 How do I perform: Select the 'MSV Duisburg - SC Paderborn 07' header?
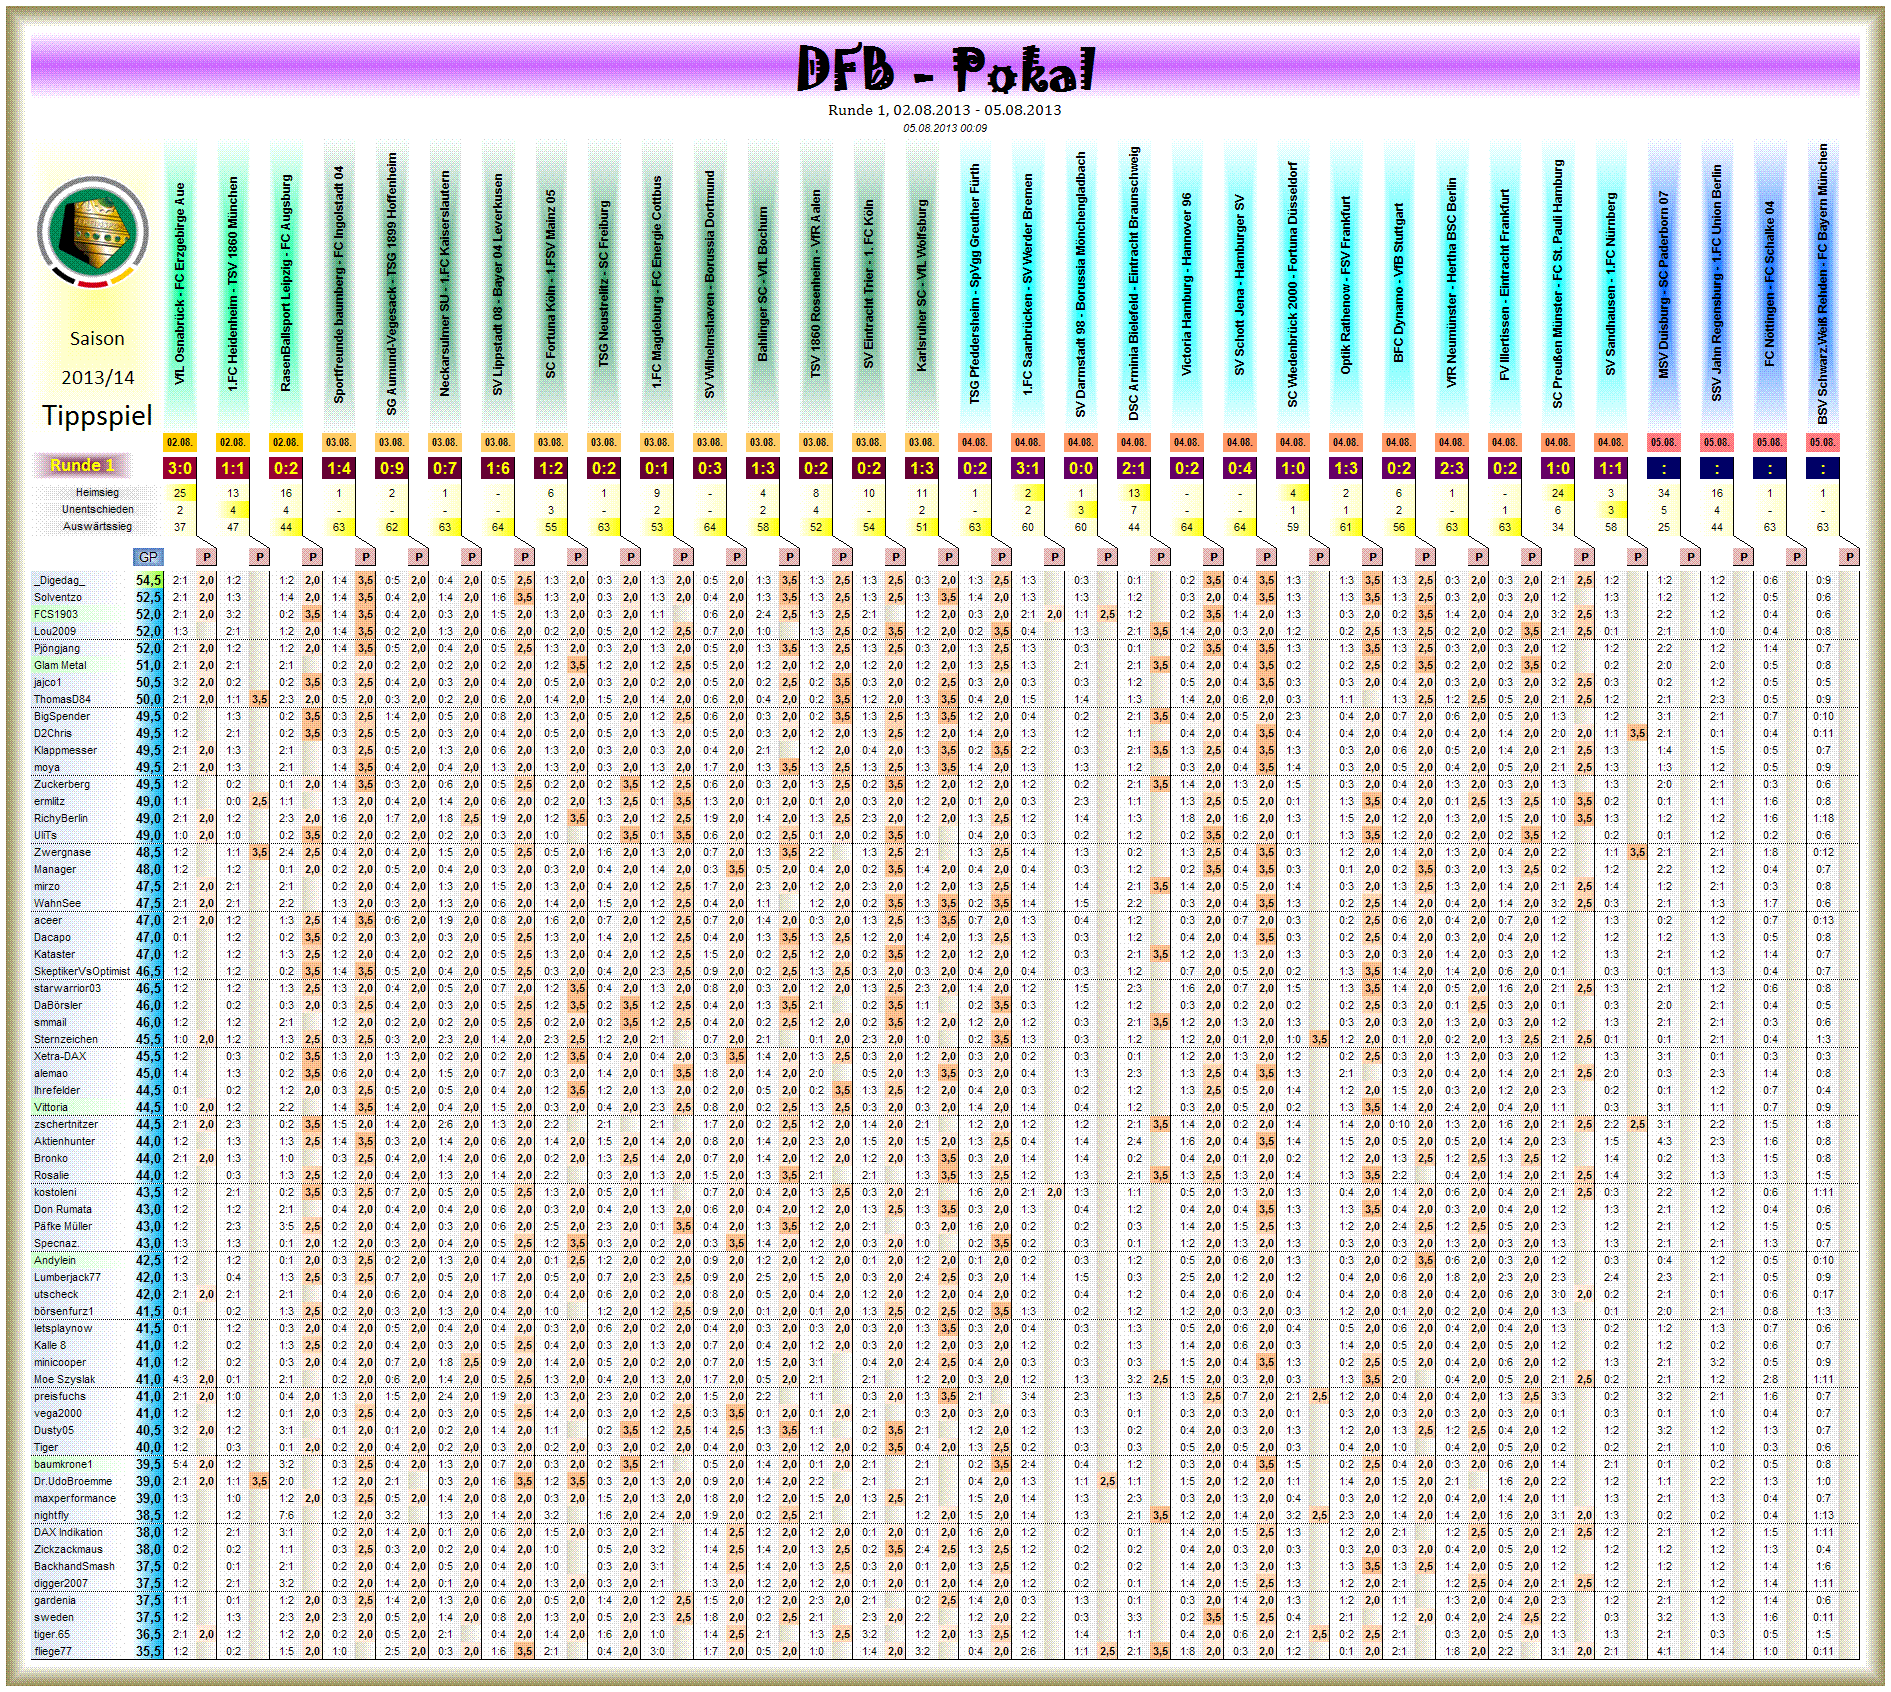[x=1663, y=285]
